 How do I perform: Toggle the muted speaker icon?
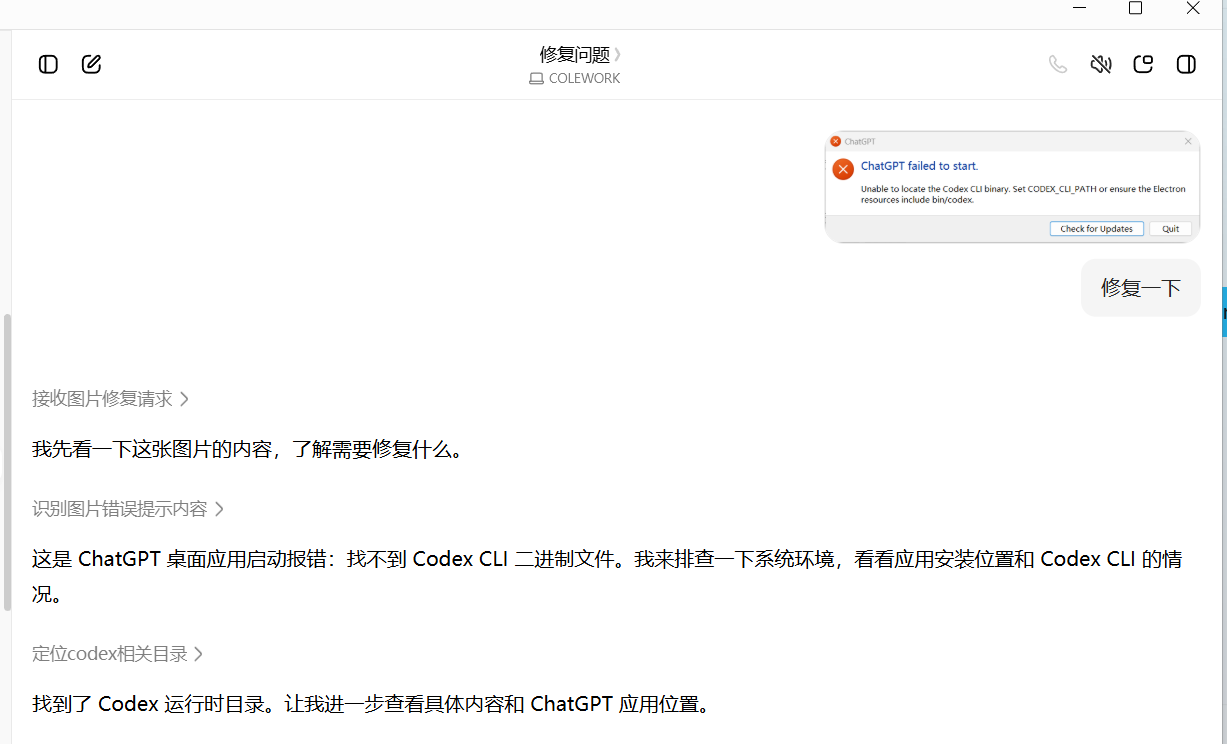click(1101, 65)
